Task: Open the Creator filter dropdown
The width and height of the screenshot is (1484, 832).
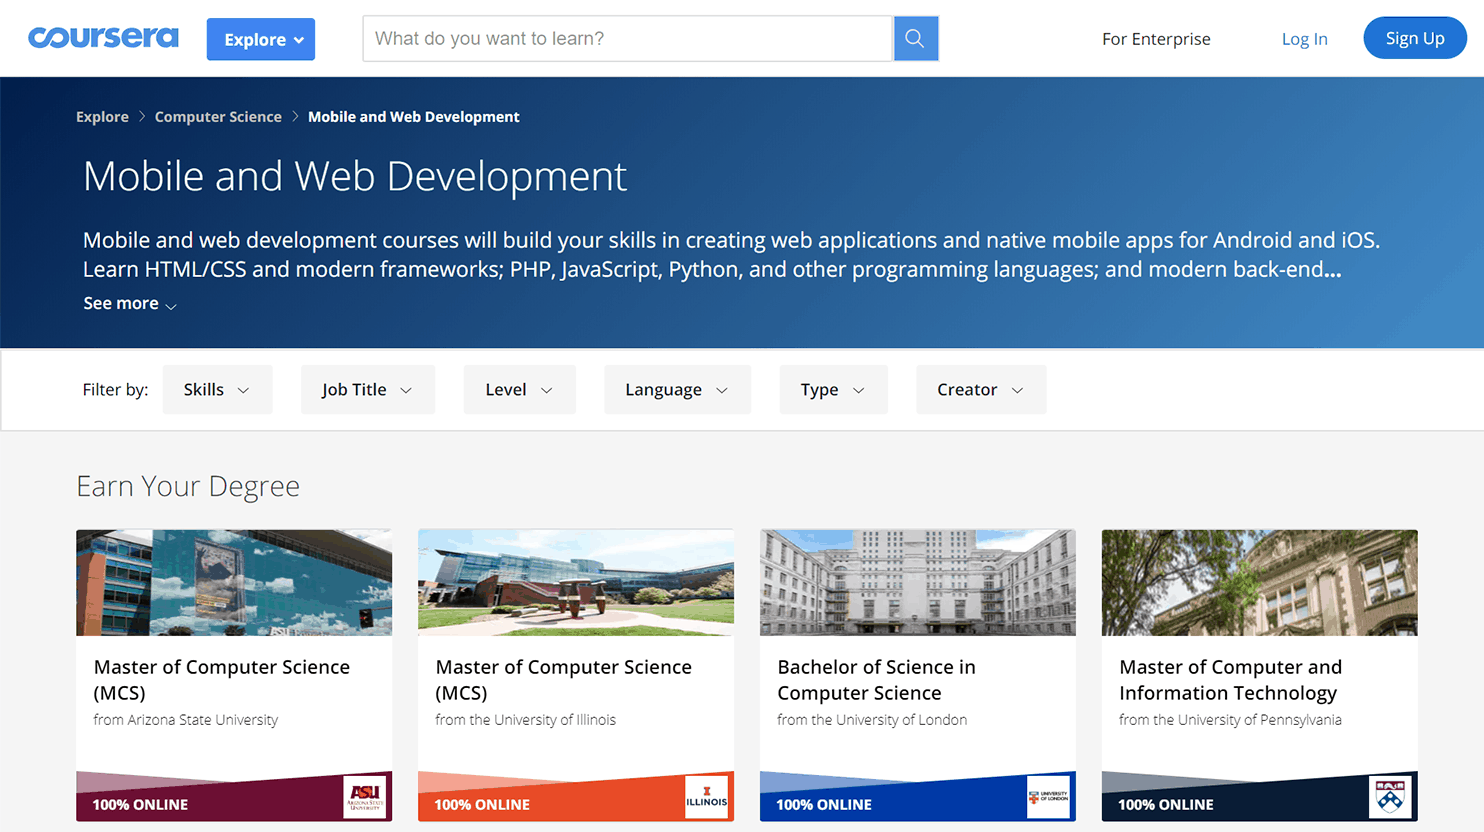Action: pyautogui.click(x=981, y=389)
